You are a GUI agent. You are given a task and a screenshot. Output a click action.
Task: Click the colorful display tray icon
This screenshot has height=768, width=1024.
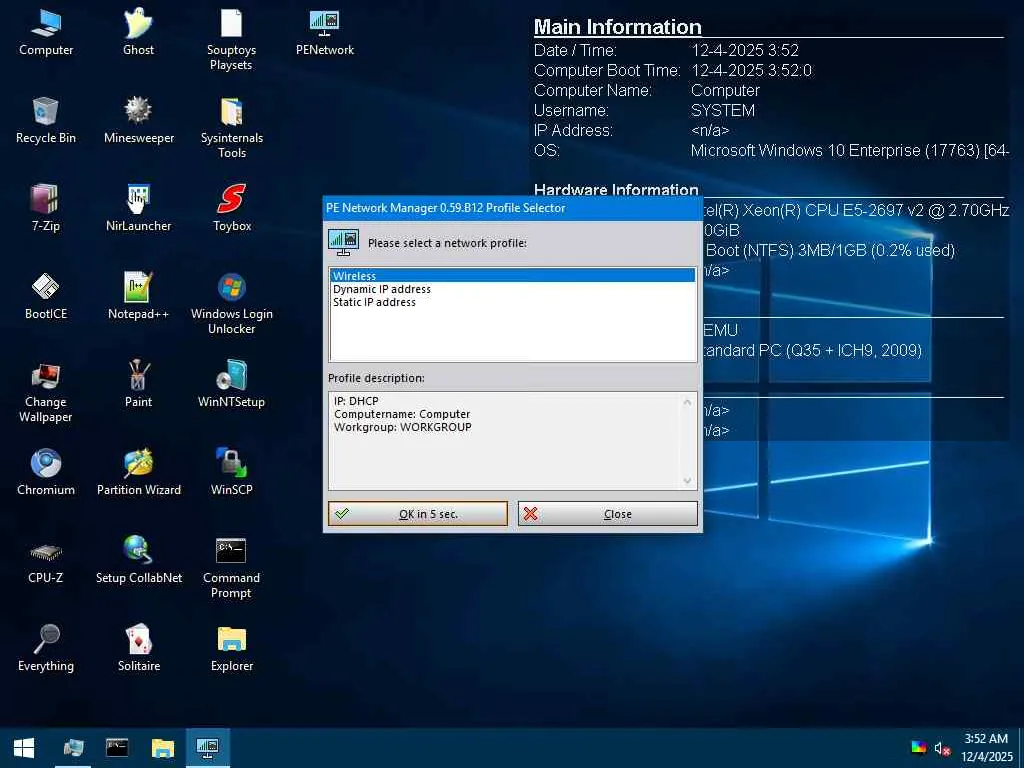pyautogui.click(x=918, y=748)
